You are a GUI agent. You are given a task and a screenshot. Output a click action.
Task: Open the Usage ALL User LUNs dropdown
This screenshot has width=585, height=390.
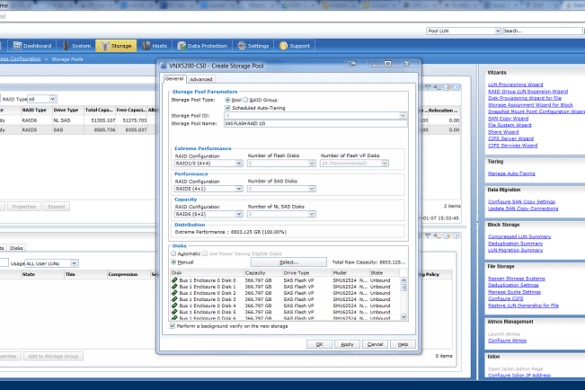[74, 263]
